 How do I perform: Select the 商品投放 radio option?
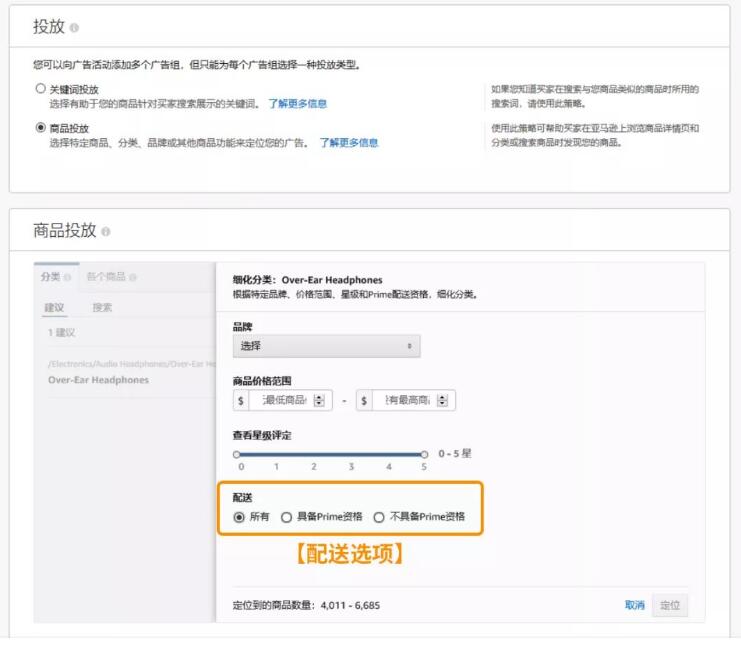click(41, 128)
